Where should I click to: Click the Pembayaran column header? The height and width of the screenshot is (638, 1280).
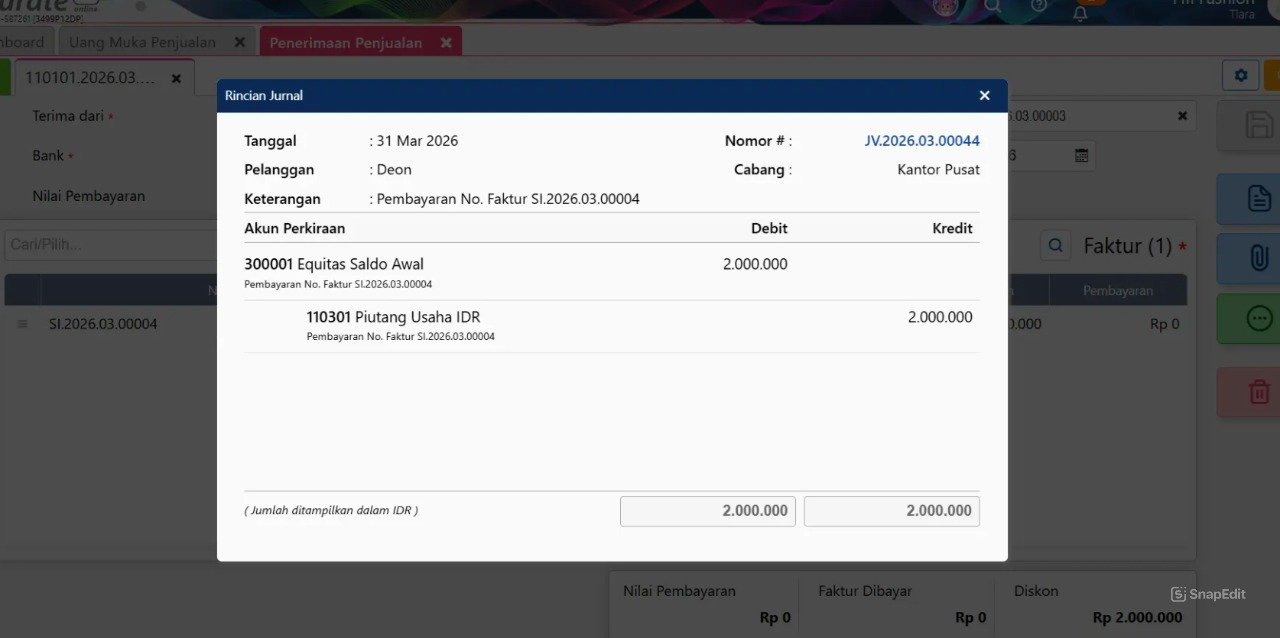pyautogui.click(x=1117, y=291)
